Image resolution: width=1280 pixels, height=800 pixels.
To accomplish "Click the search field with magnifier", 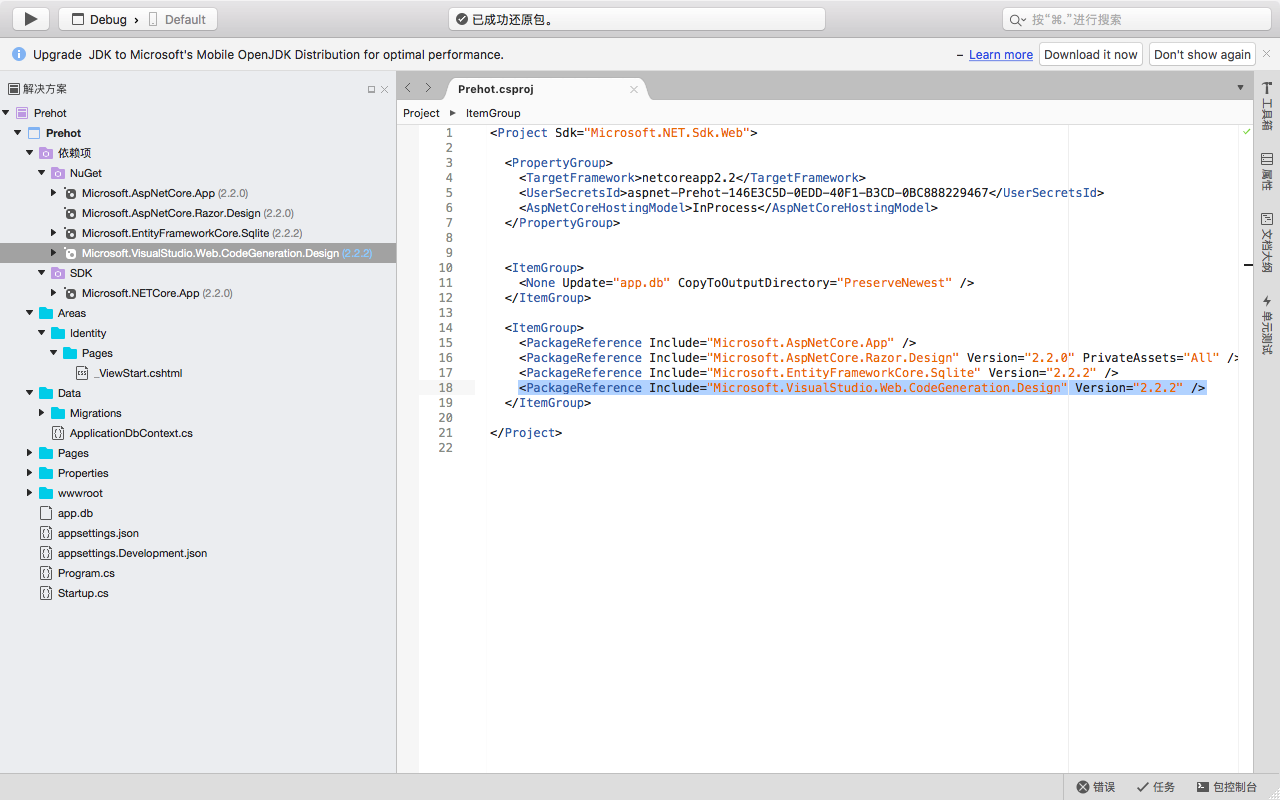I will pyautogui.click(x=1136, y=19).
